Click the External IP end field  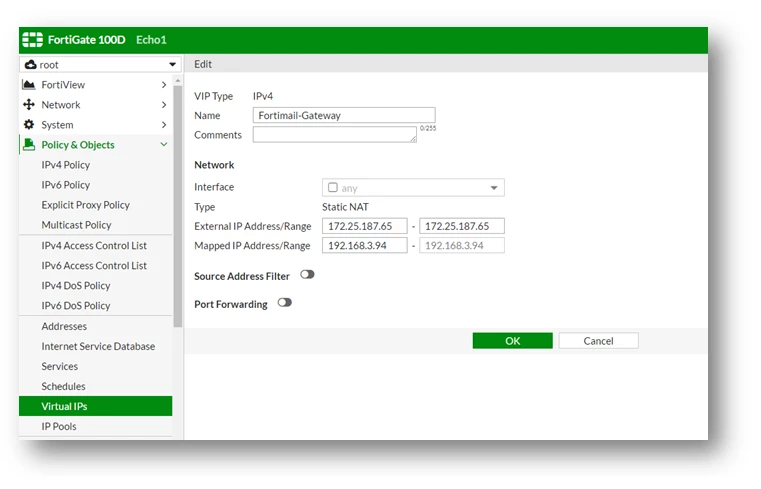point(462,226)
